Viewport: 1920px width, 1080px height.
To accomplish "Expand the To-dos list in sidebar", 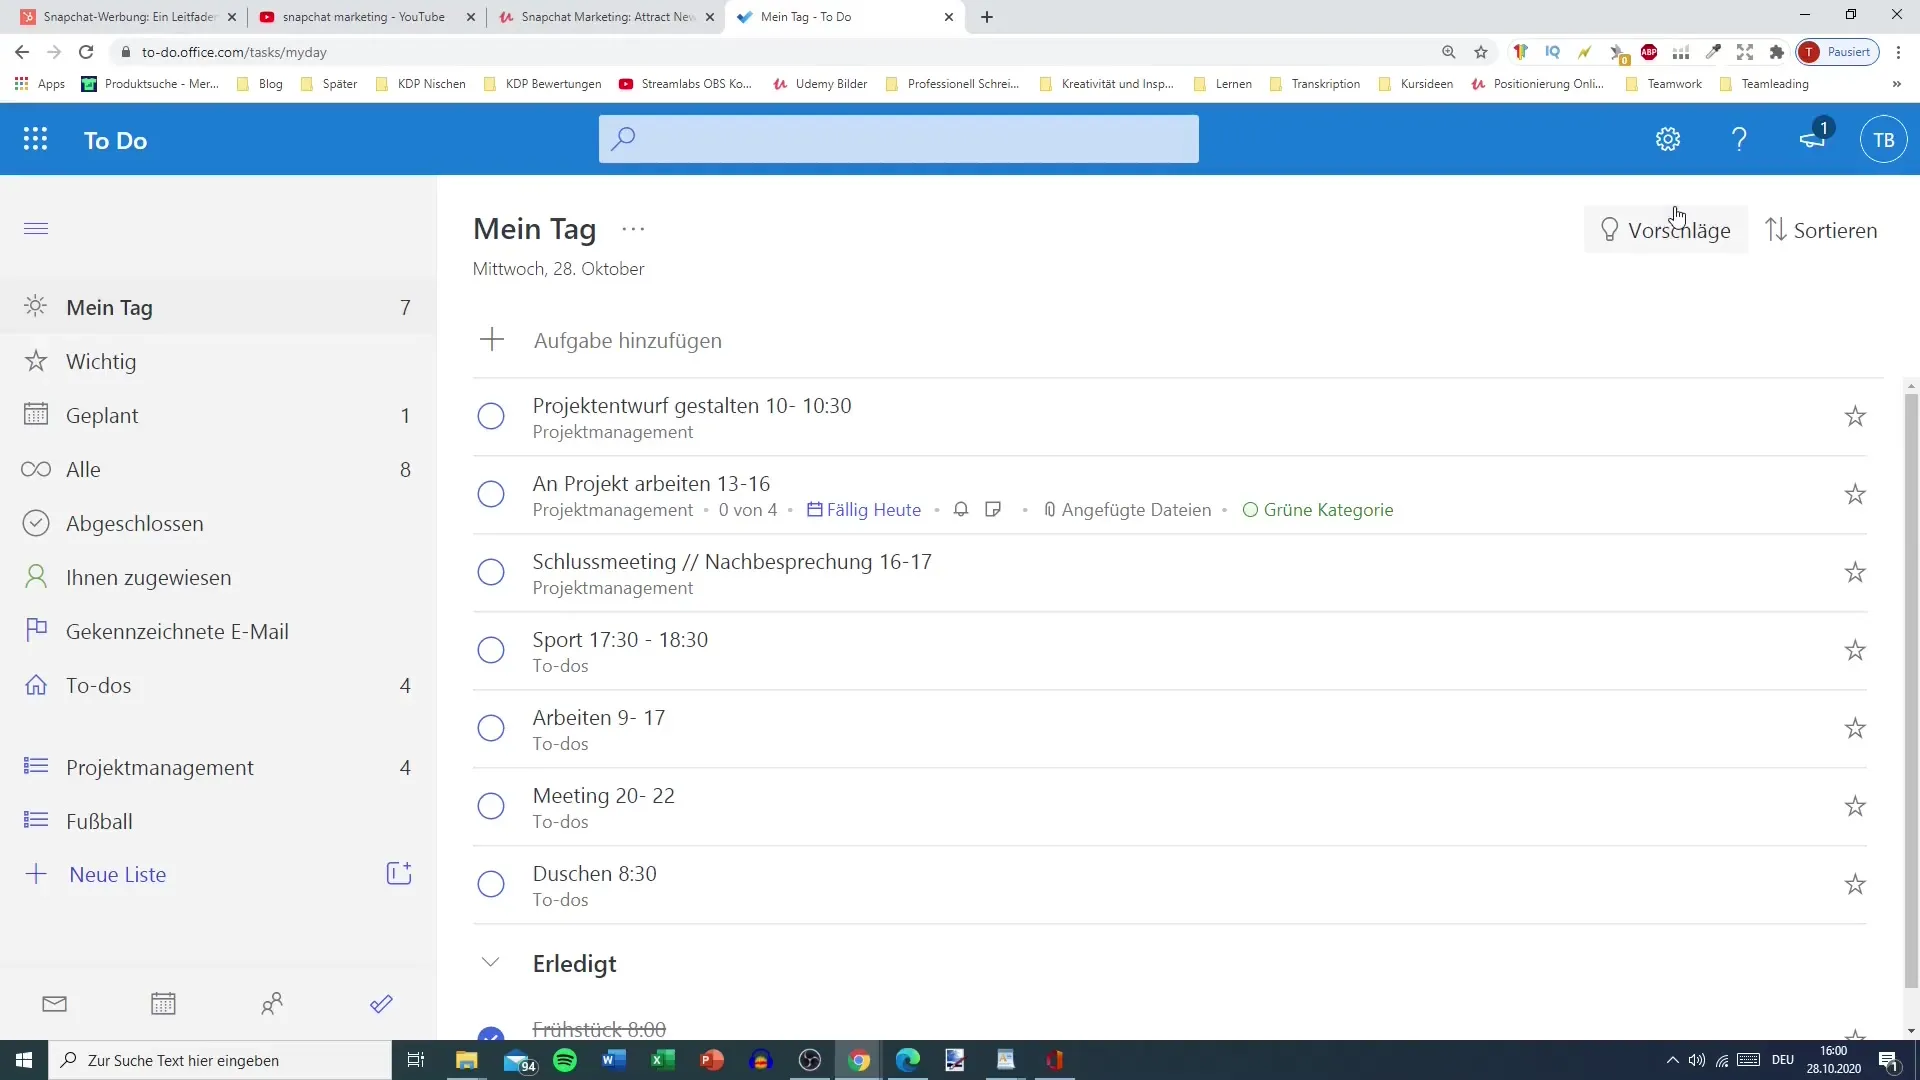I will (x=99, y=684).
